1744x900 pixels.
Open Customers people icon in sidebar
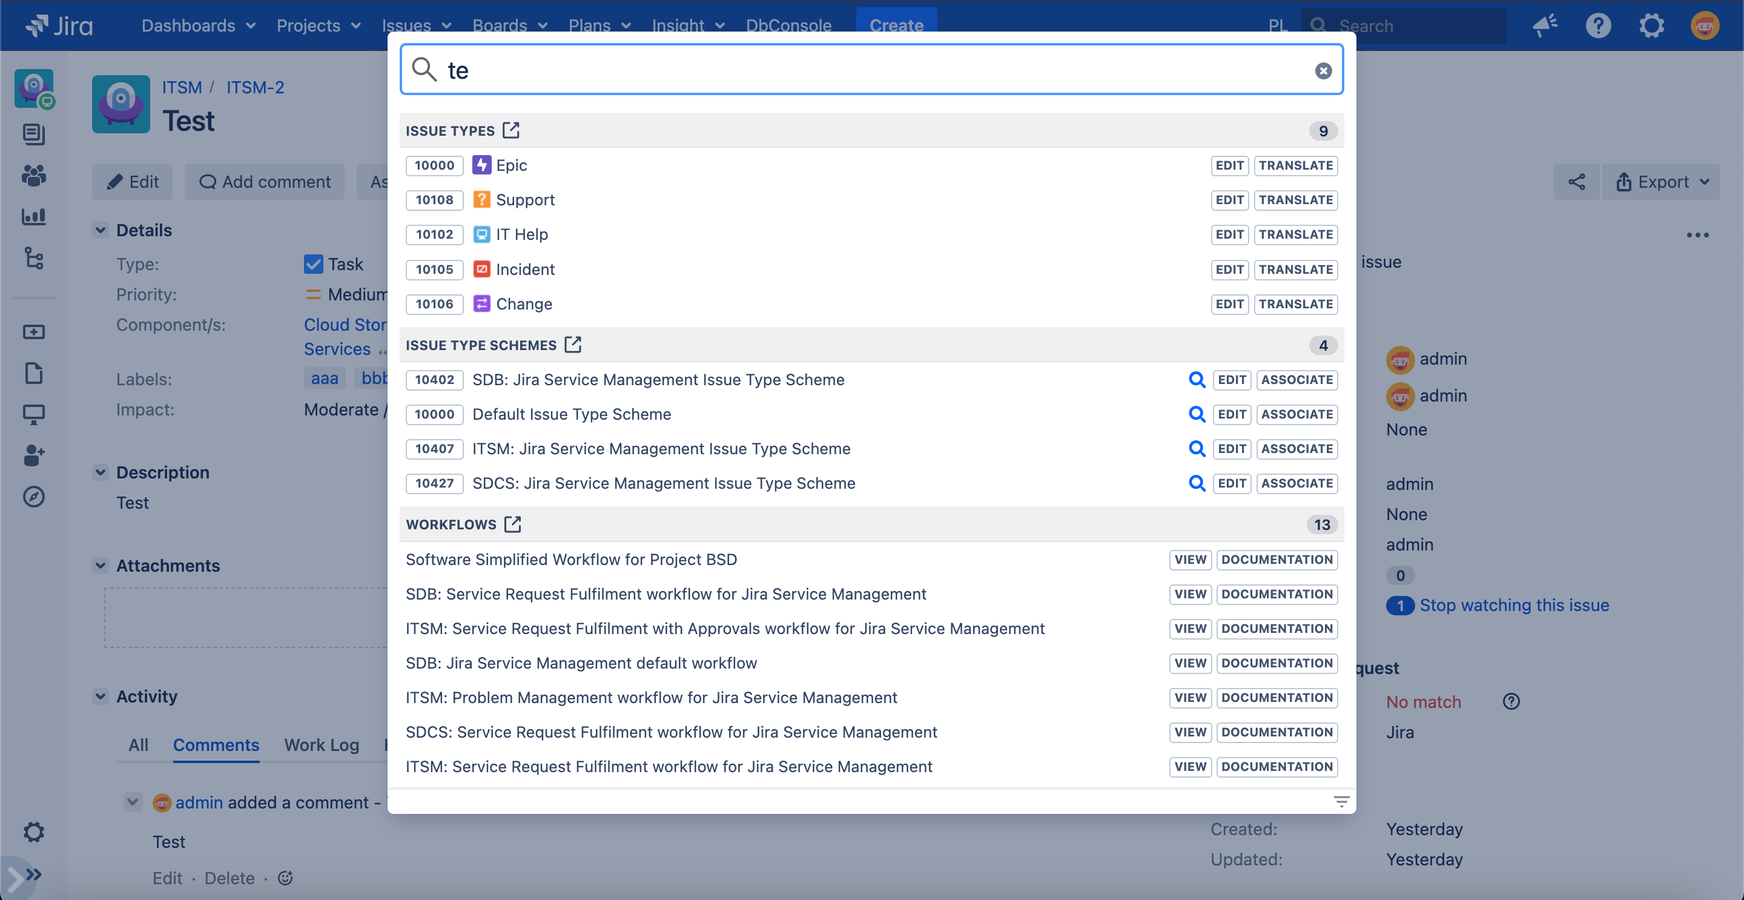point(34,175)
